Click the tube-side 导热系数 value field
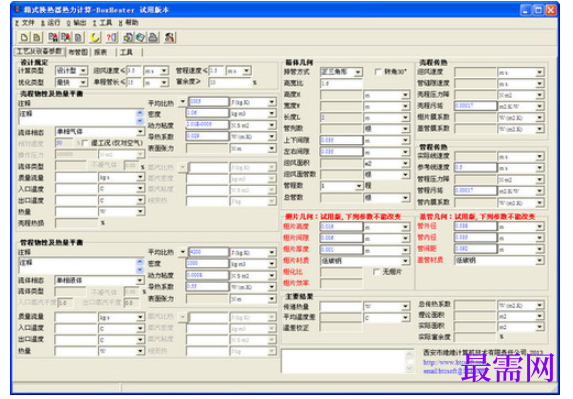 (207, 286)
